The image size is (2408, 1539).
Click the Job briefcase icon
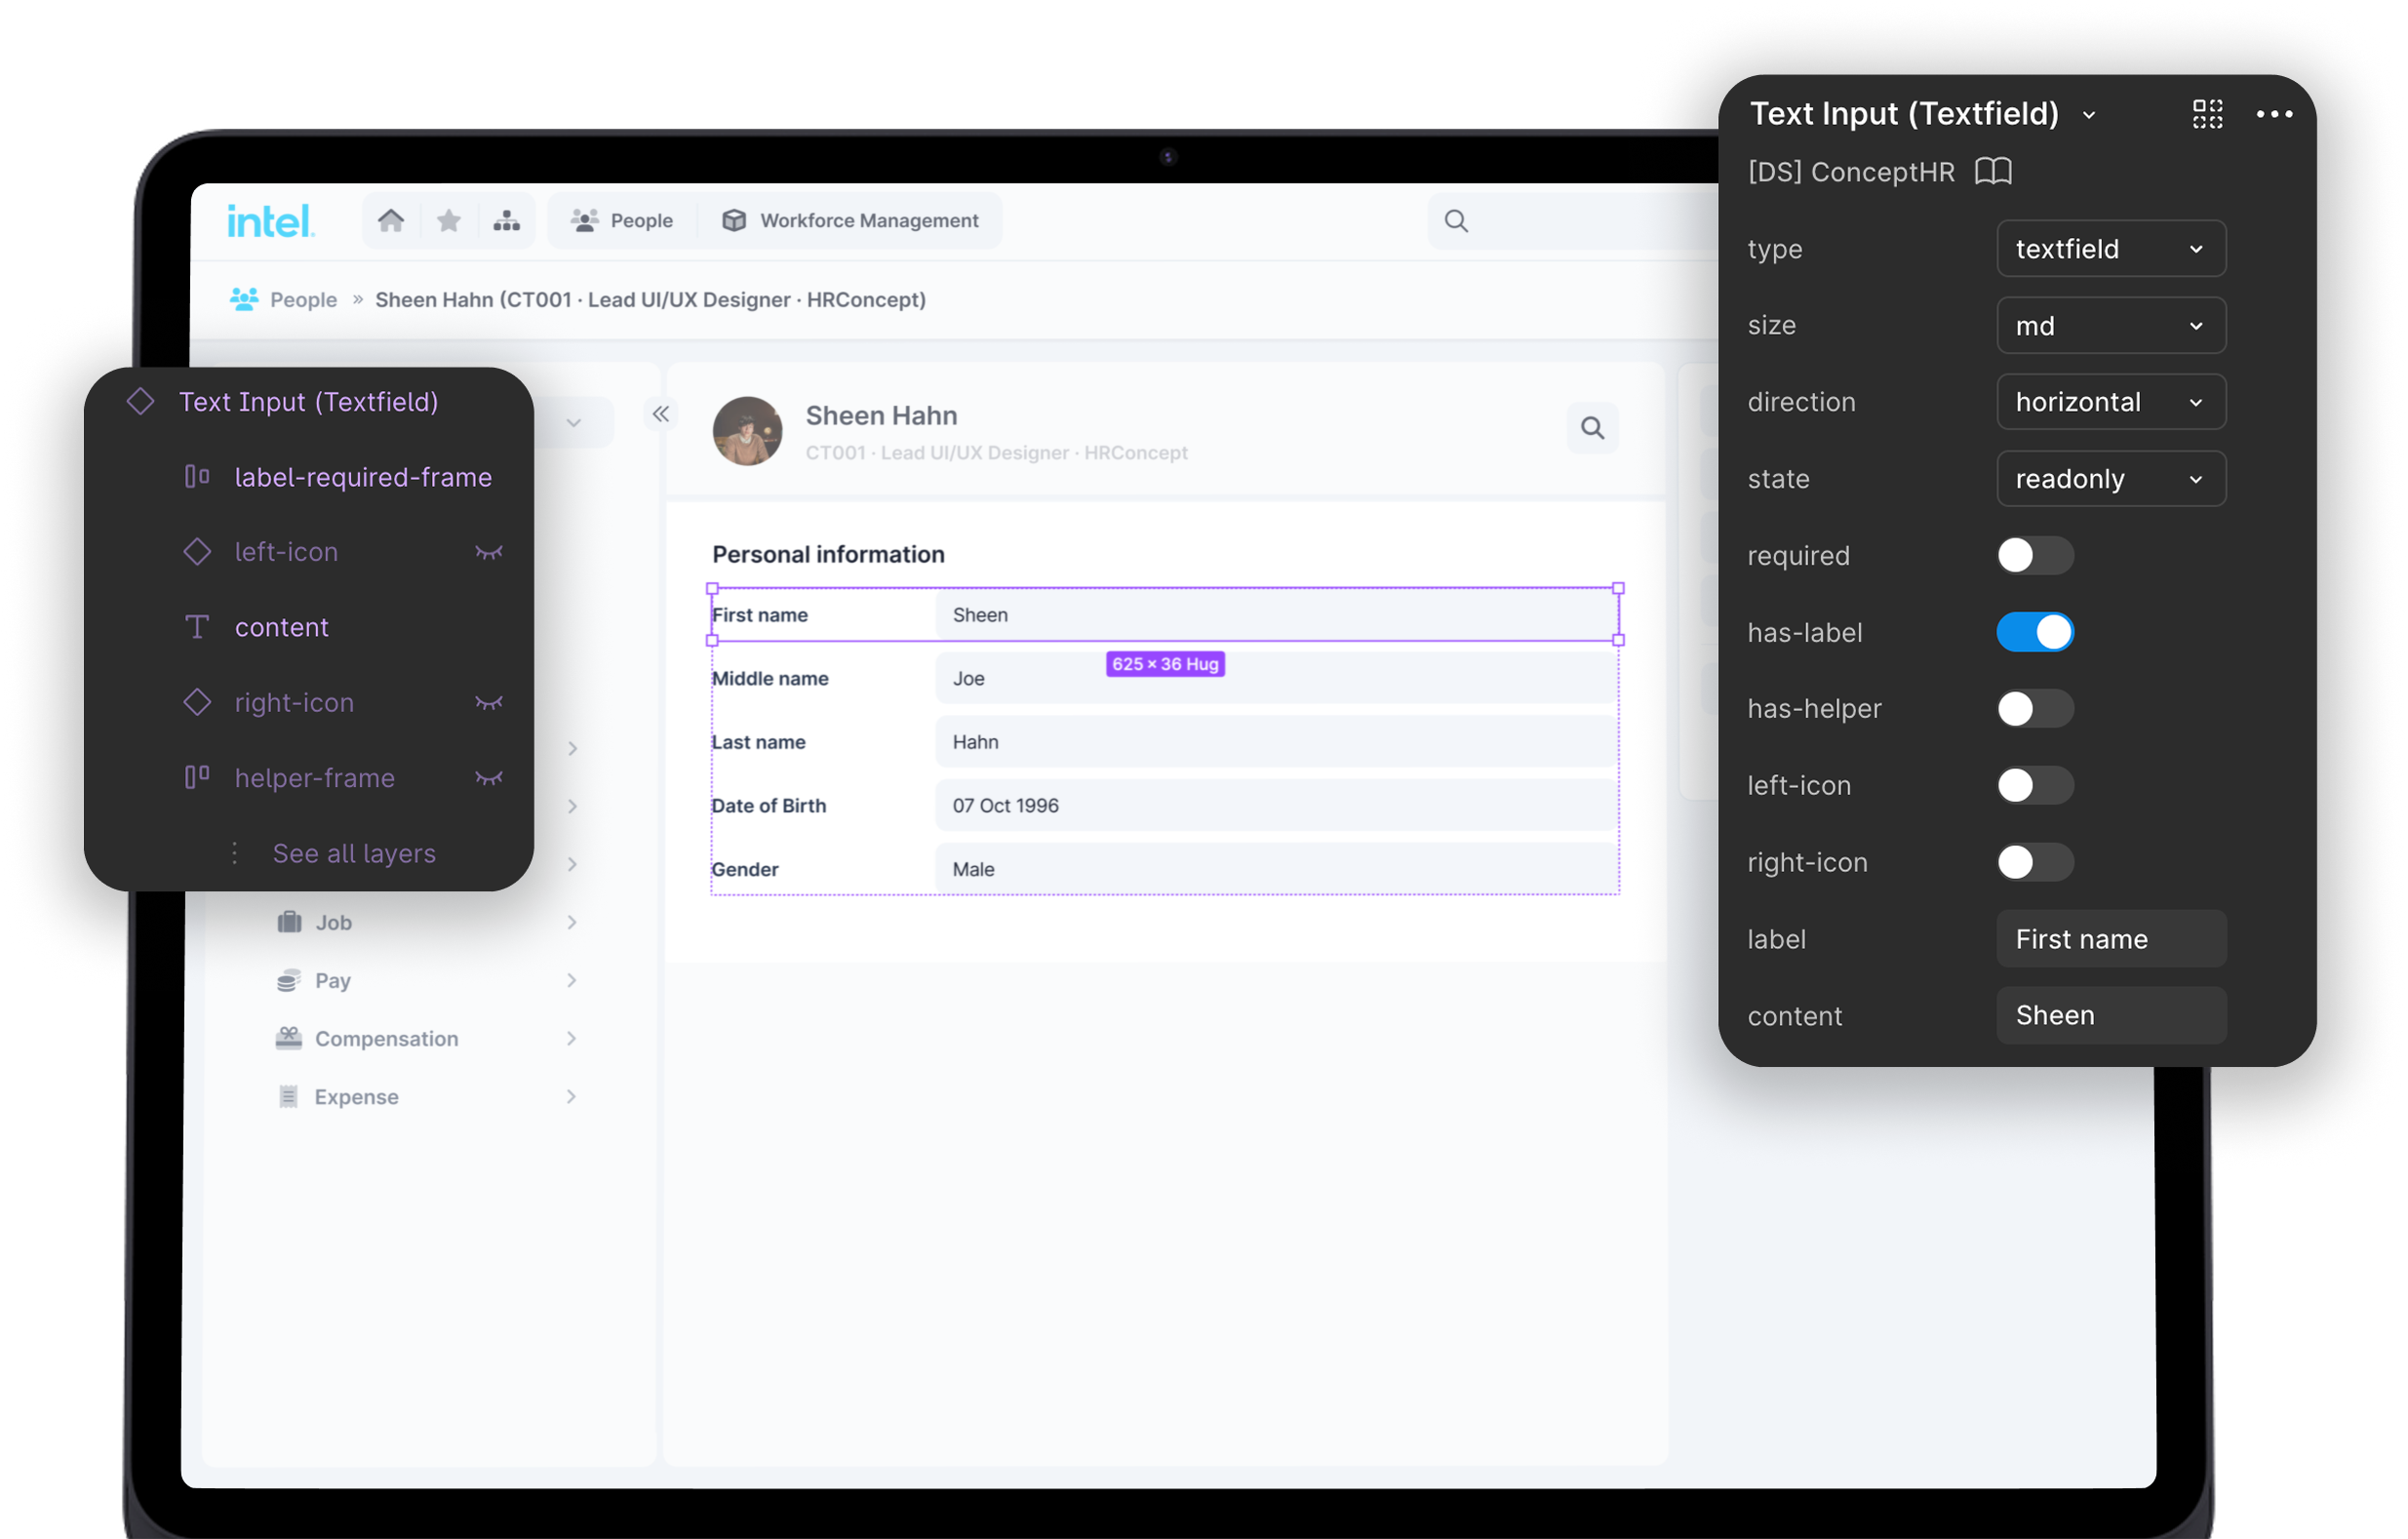point(289,922)
